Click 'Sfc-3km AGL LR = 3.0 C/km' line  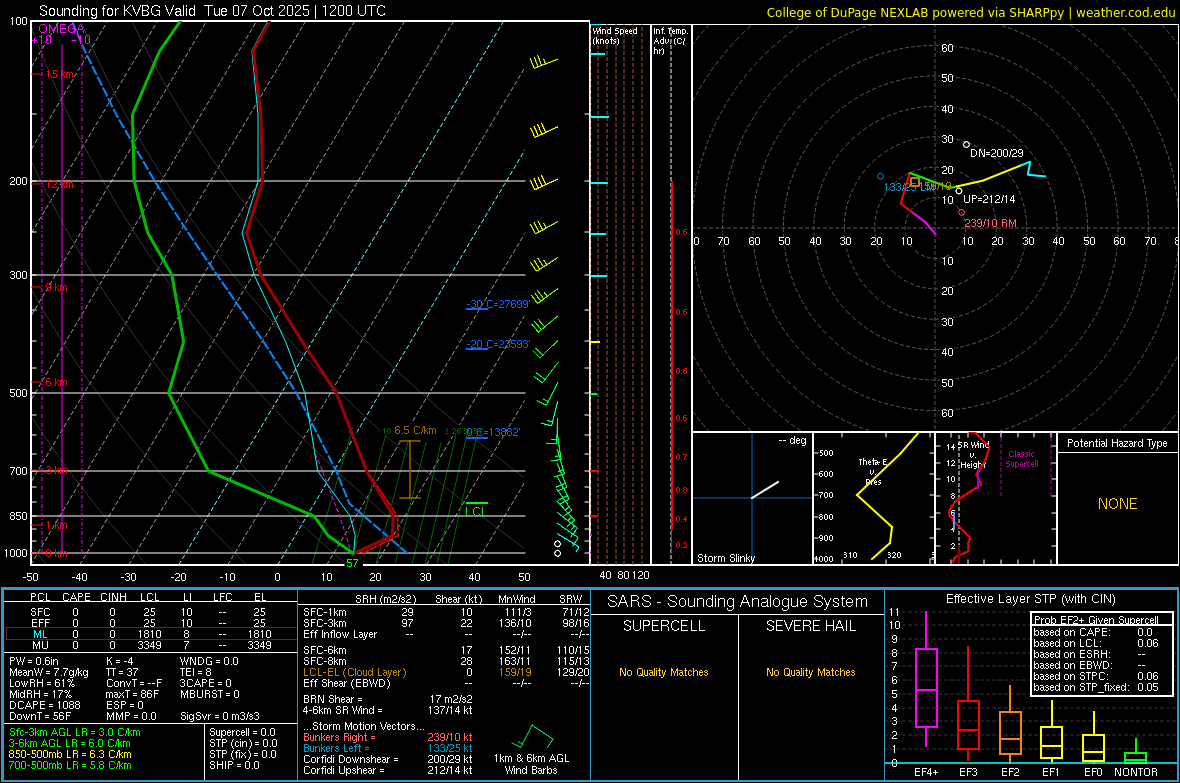pyautogui.click(x=75, y=732)
